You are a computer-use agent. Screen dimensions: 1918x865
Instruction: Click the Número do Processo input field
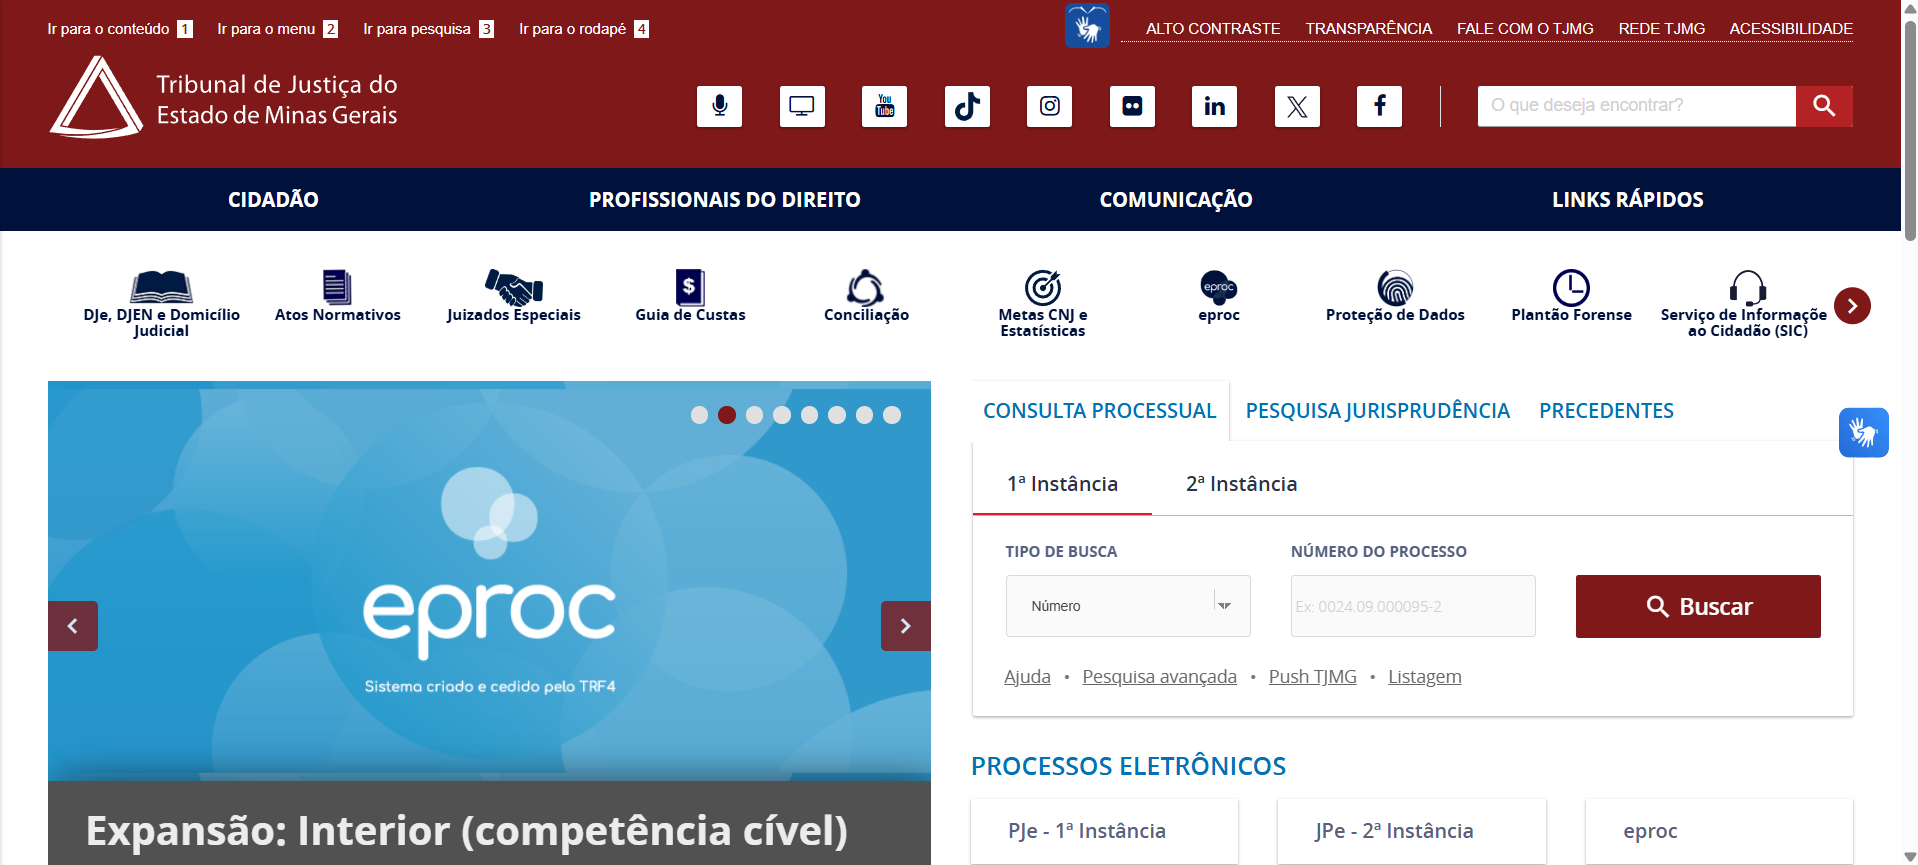coord(1412,606)
